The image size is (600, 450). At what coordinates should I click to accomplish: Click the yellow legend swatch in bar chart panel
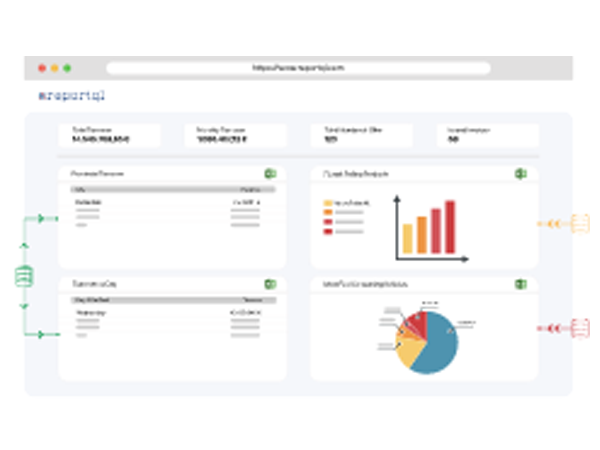pyautogui.click(x=327, y=203)
